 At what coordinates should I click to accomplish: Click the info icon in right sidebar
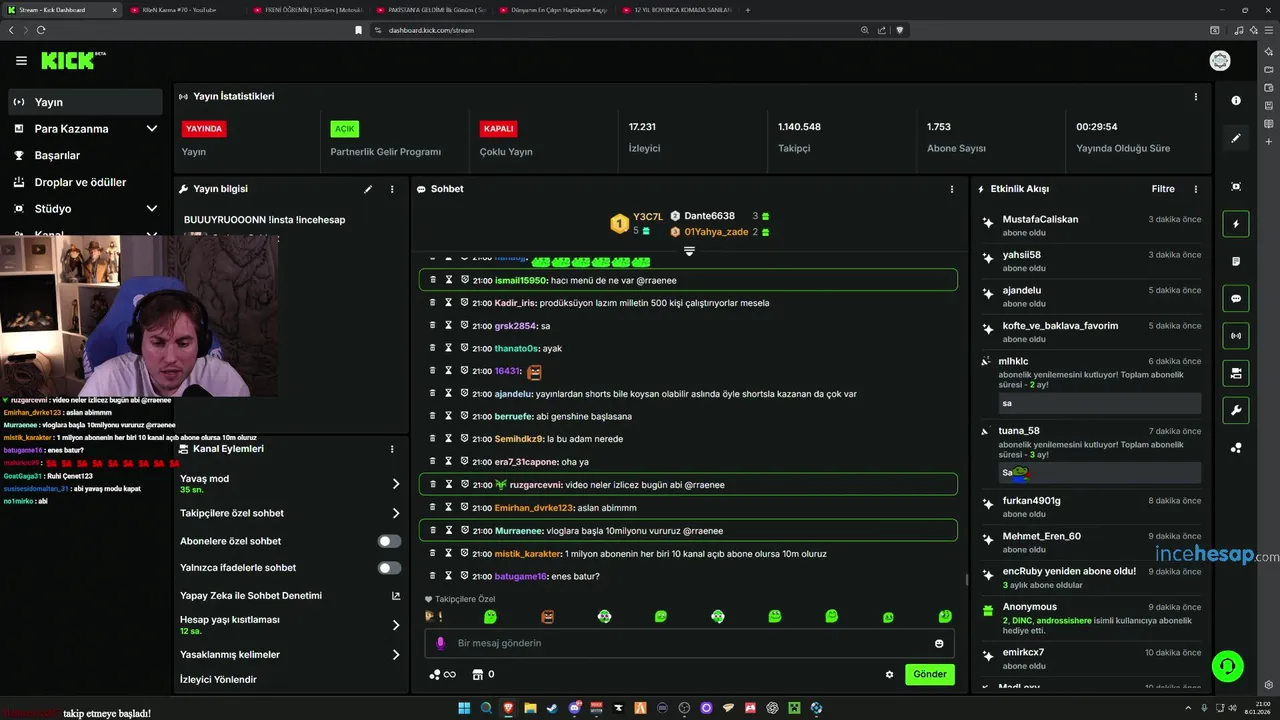click(x=1236, y=101)
